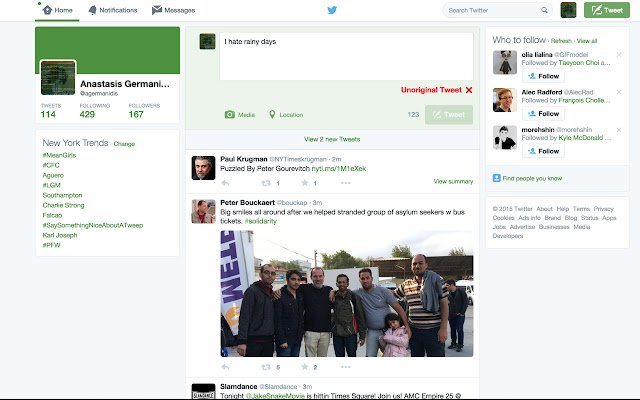Reply to Peter Bouckaert's tweet
Image resolution: width=640 pixels, height=400 pixels.
click(x=225, y=367)
